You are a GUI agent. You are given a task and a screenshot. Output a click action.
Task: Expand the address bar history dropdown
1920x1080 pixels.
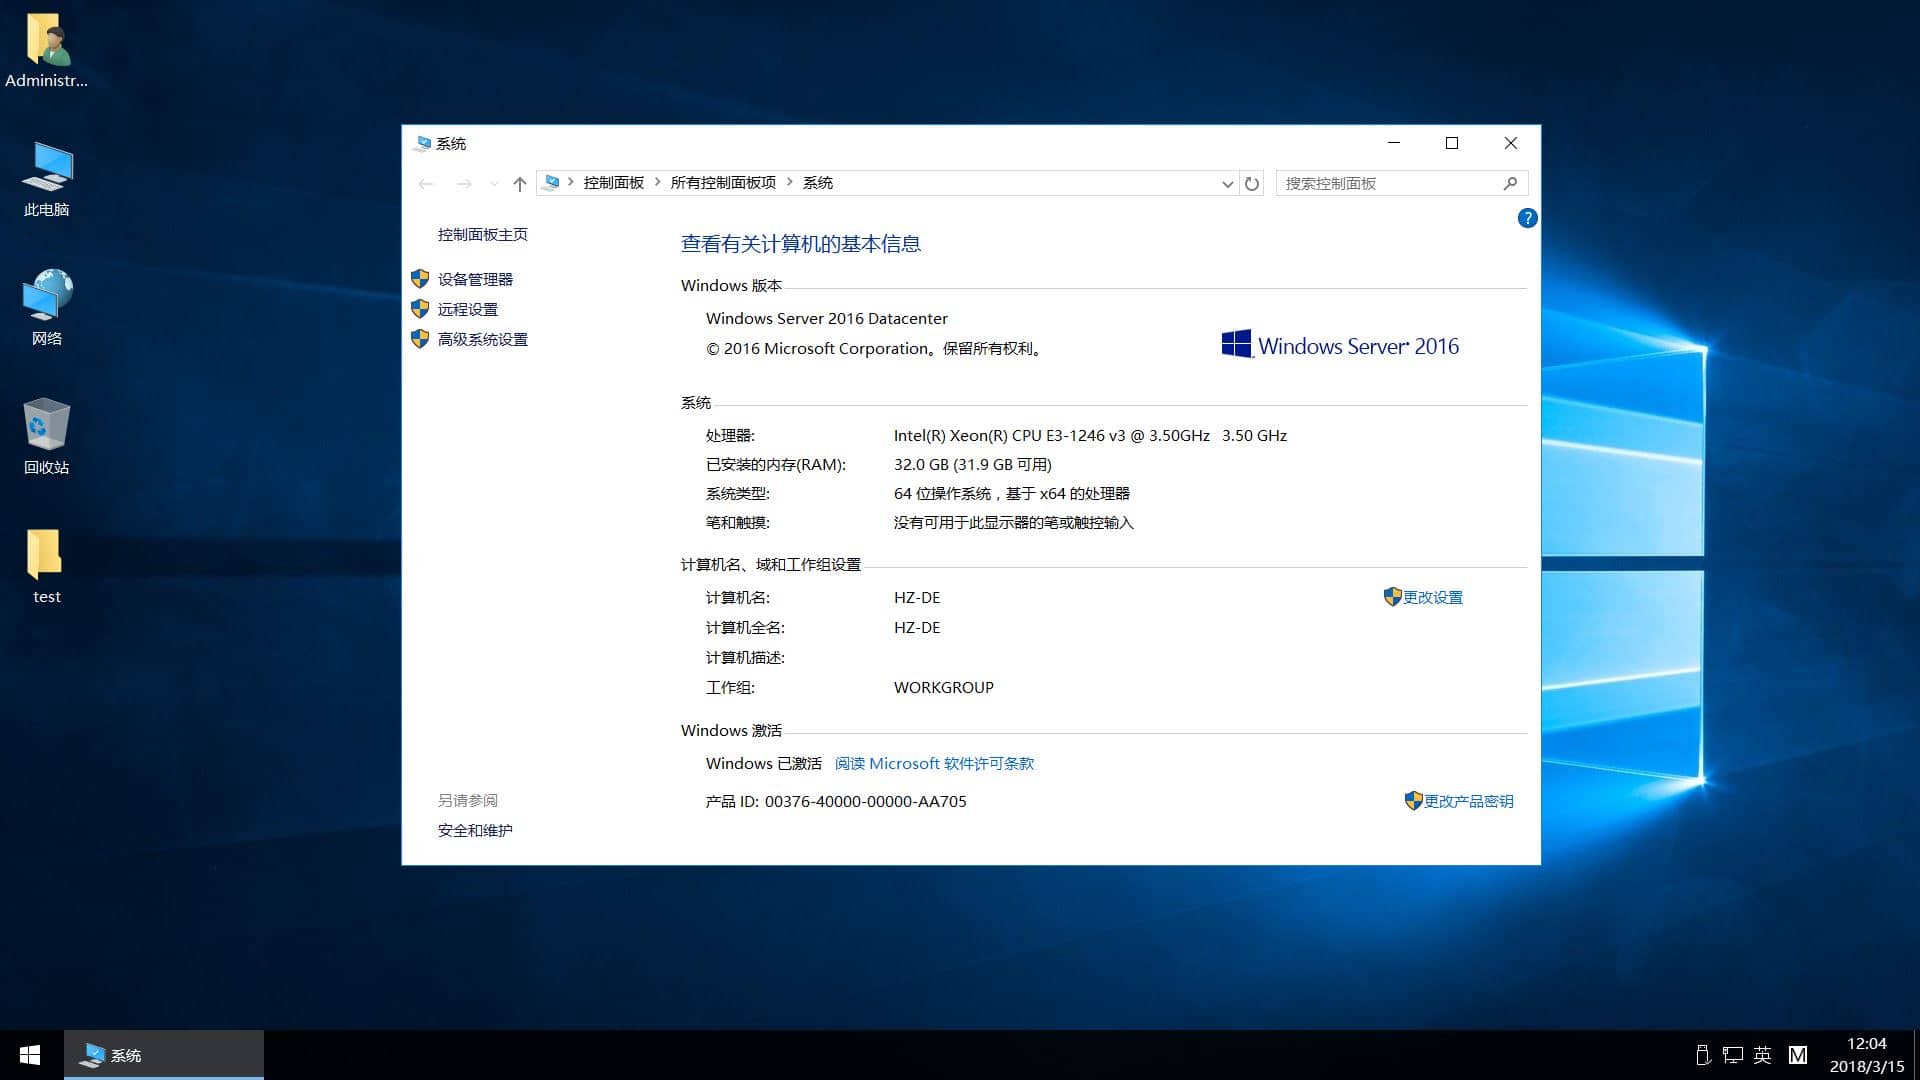pos(1227,183)
